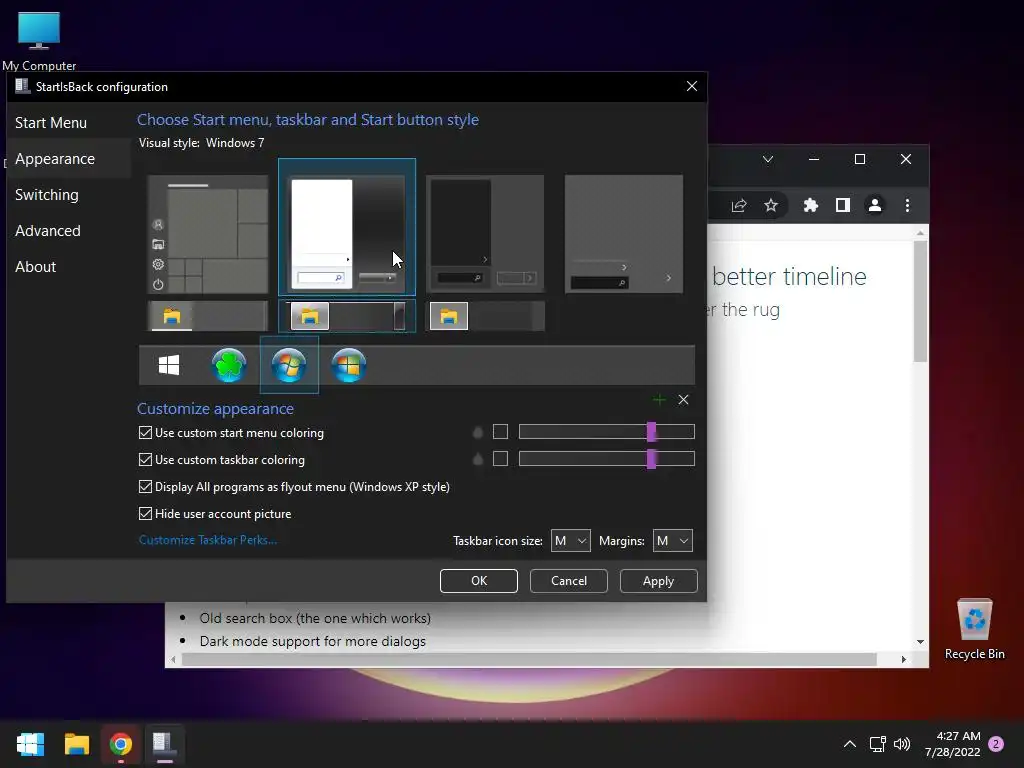Click the browser vertical scrollbar thumb
This screenshot has width=1024, height=768.
click(920, 301)
